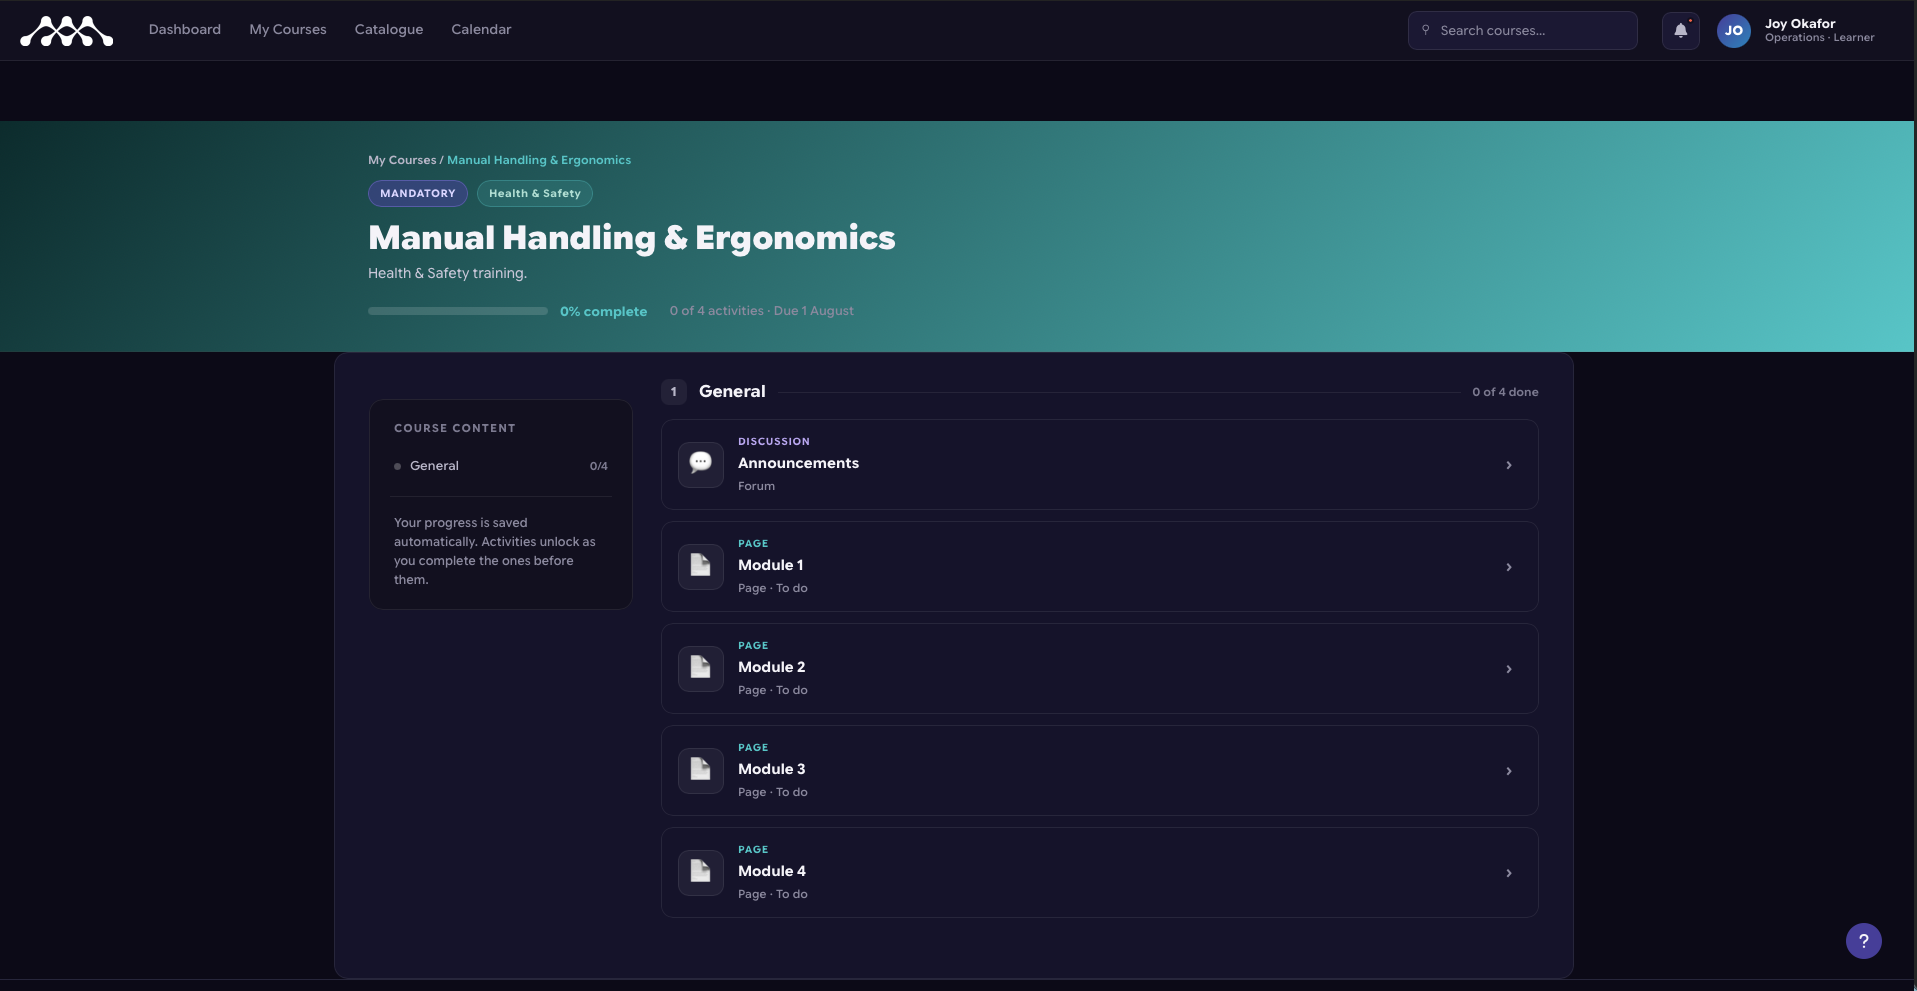1917x991 pixels.
Task: Click the course progress bar
Action: [458, 311]
